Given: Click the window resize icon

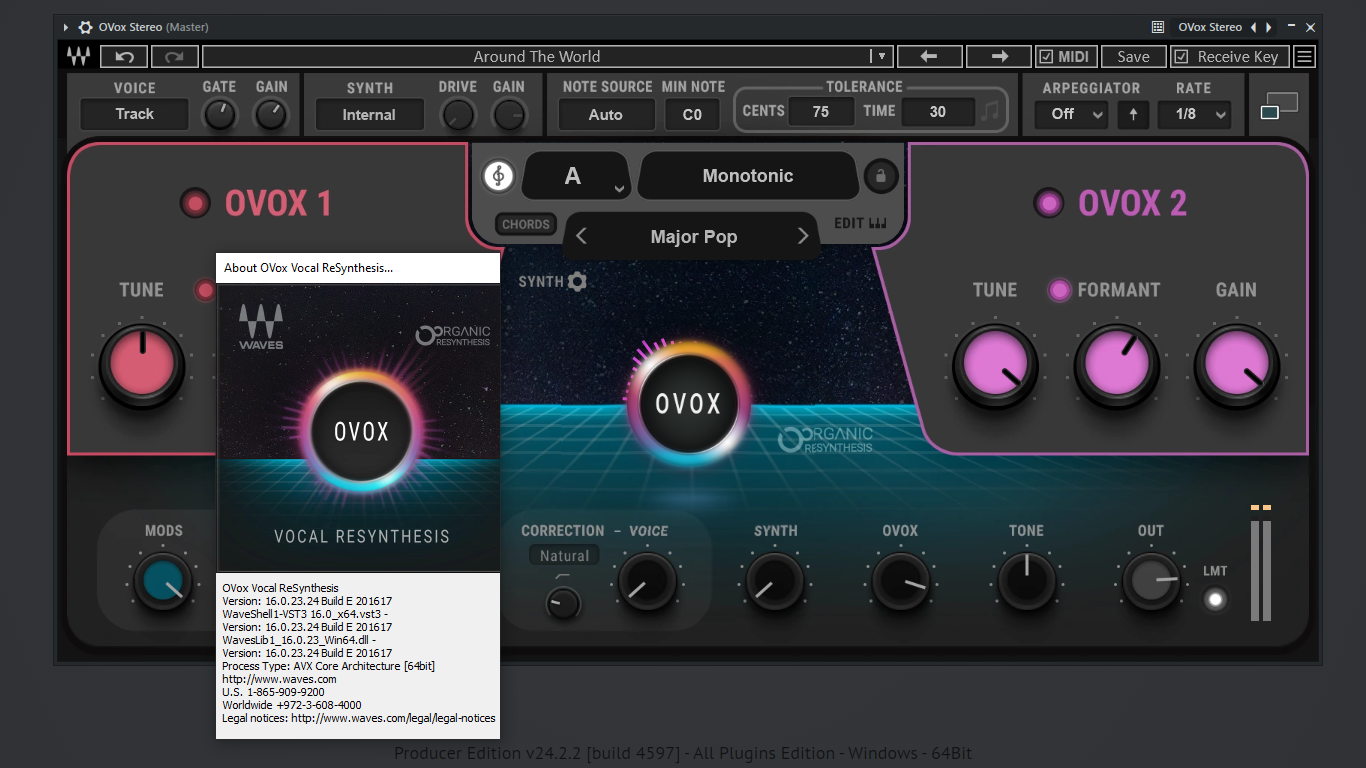Looking at the screenshot, I should click(x=1279, y=106).
